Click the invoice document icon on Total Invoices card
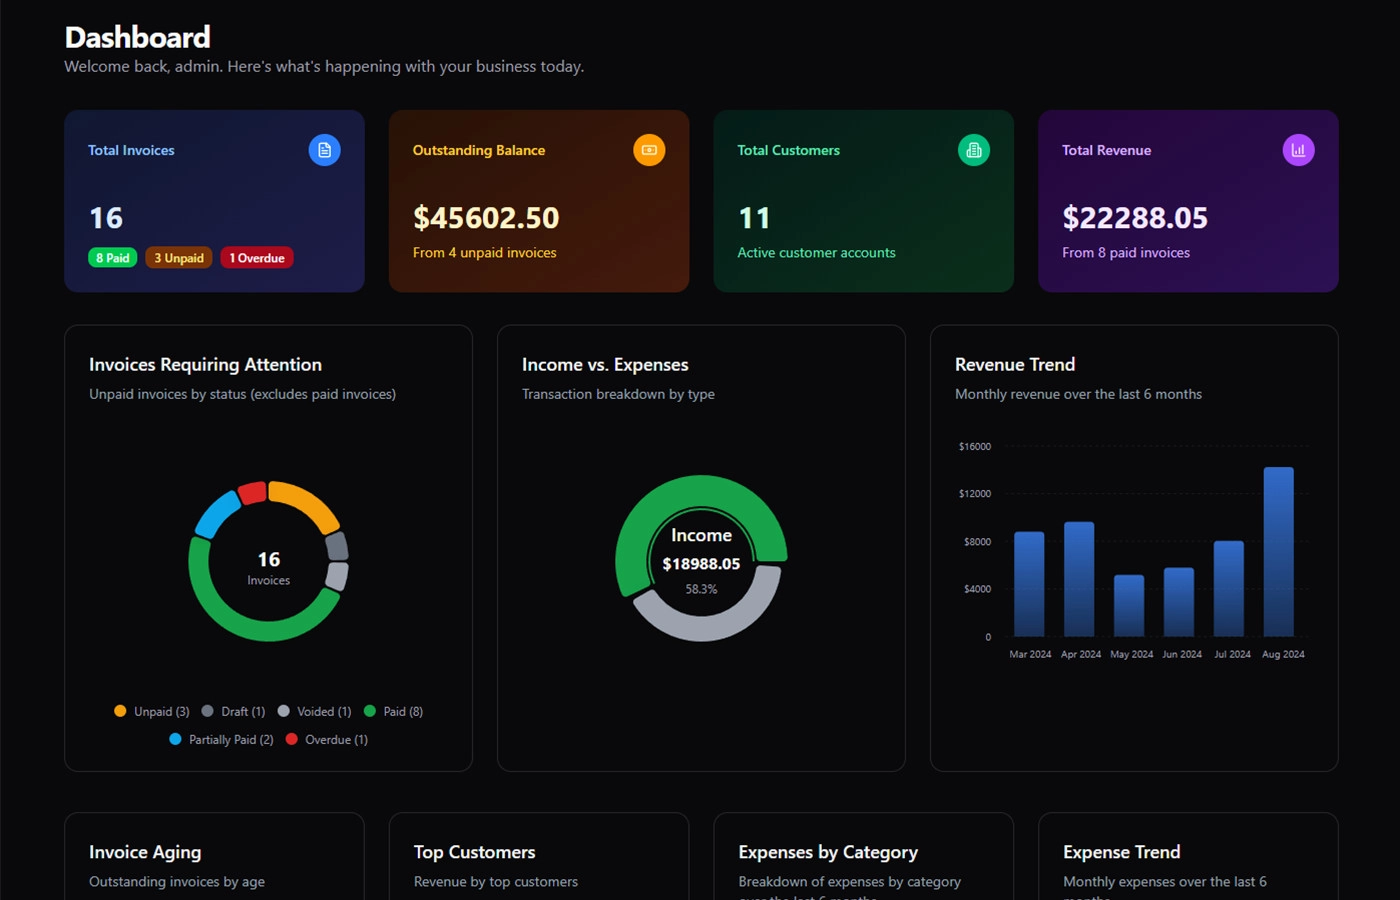Viewport: 1400px width, 900px height. [x=325, y=150]
